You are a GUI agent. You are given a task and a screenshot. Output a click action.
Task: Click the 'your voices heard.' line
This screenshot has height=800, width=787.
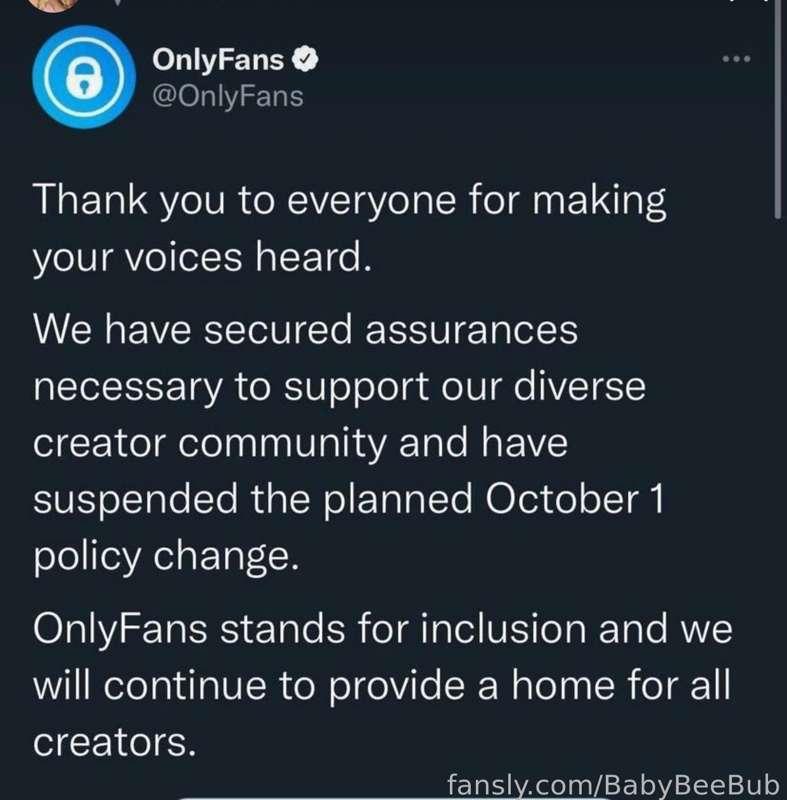202,258
